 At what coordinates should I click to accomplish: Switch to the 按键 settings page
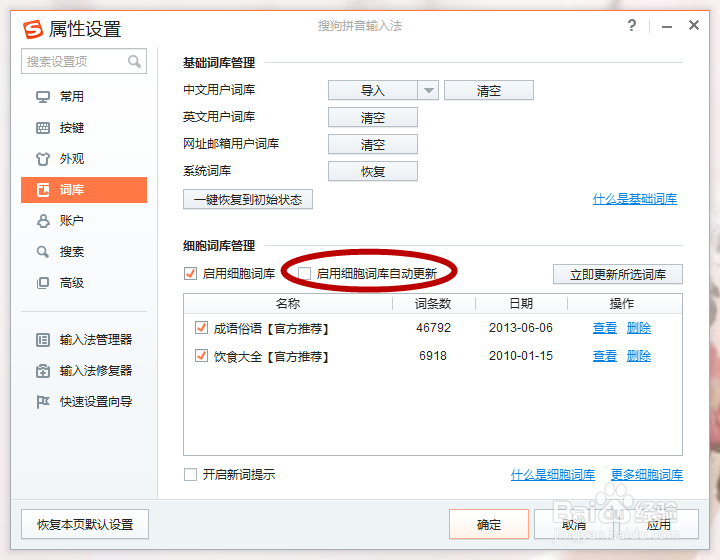point(84,128)
